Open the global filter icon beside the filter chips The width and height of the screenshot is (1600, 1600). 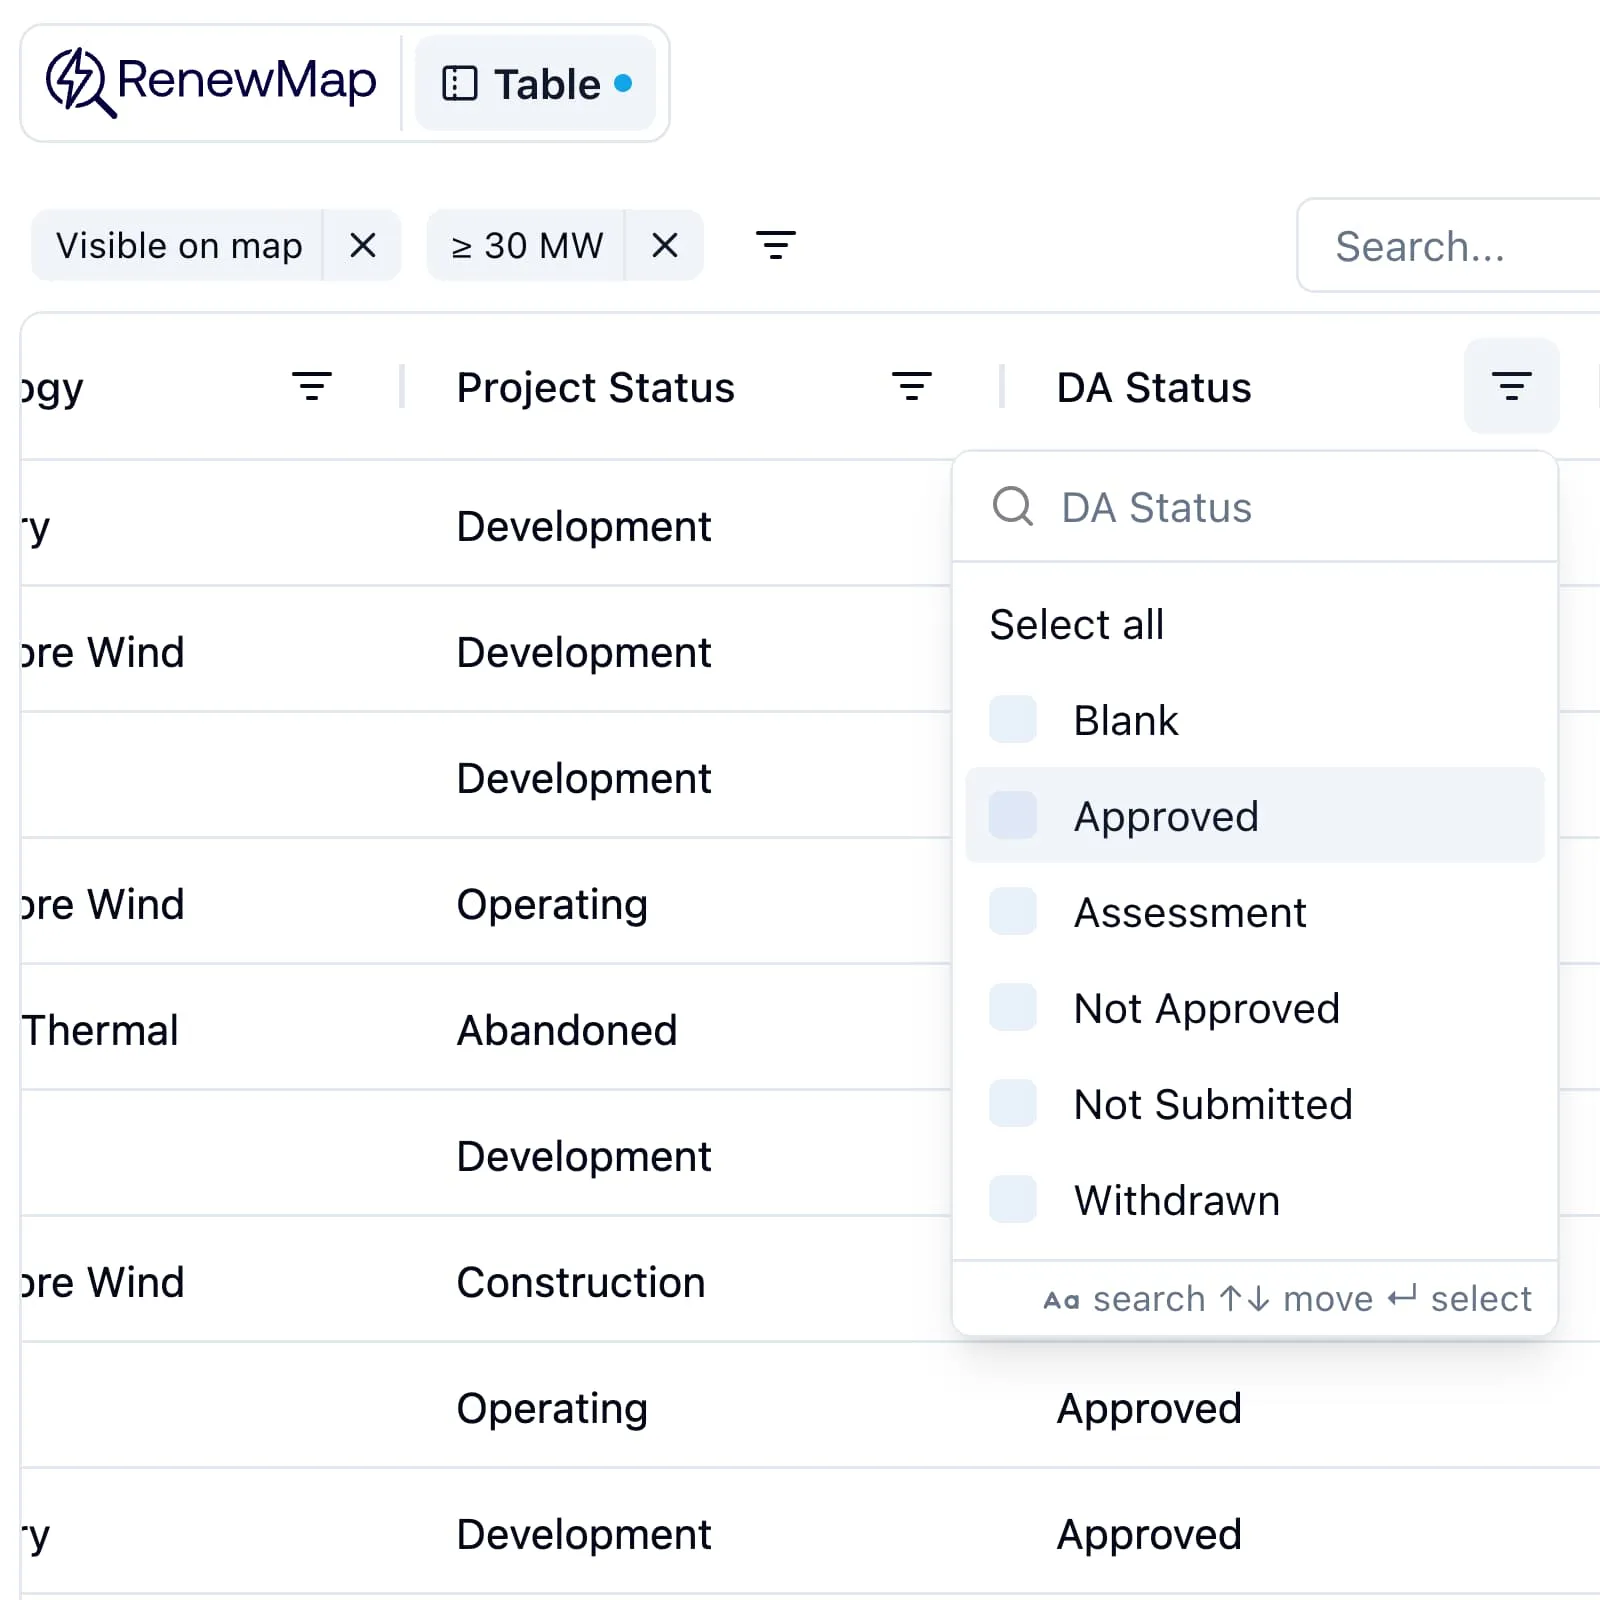(777, 245)
